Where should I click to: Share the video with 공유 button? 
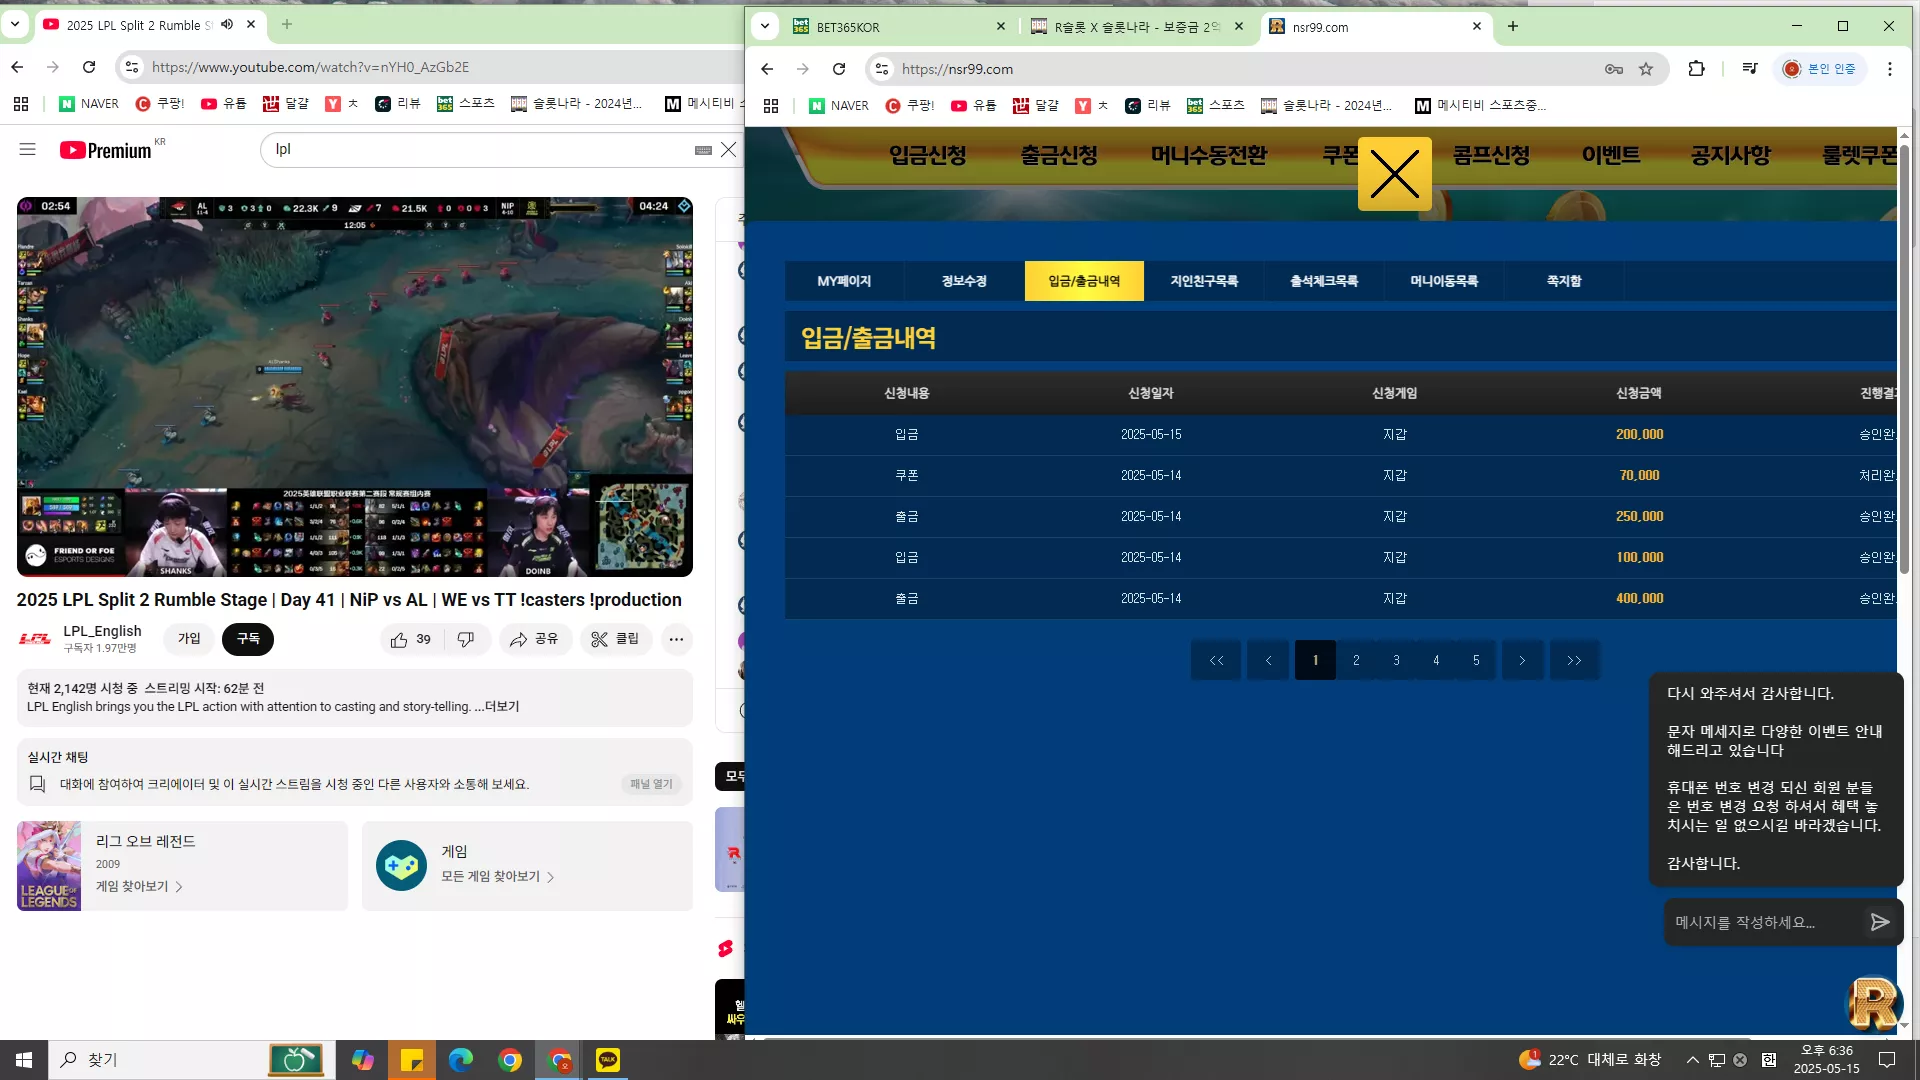point(535,639)
